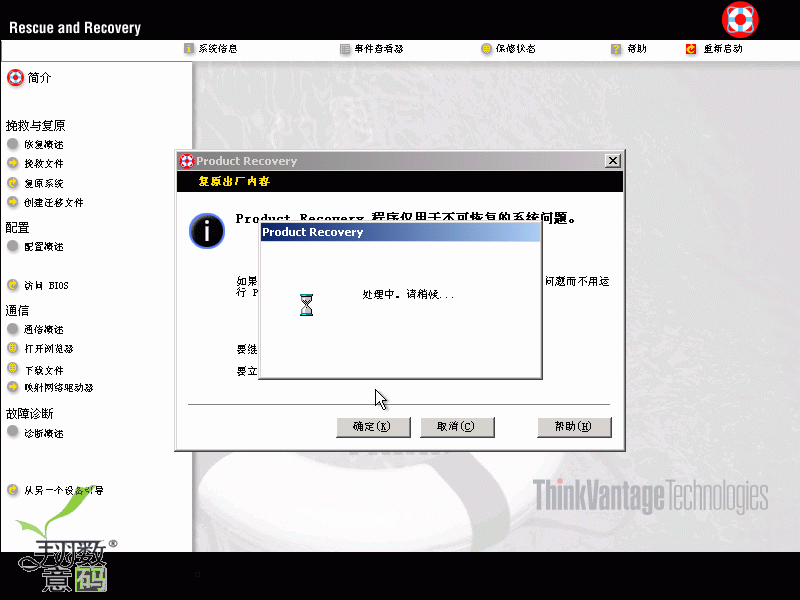Click the blue information icon in the dialog

click(x=207, y=231)
